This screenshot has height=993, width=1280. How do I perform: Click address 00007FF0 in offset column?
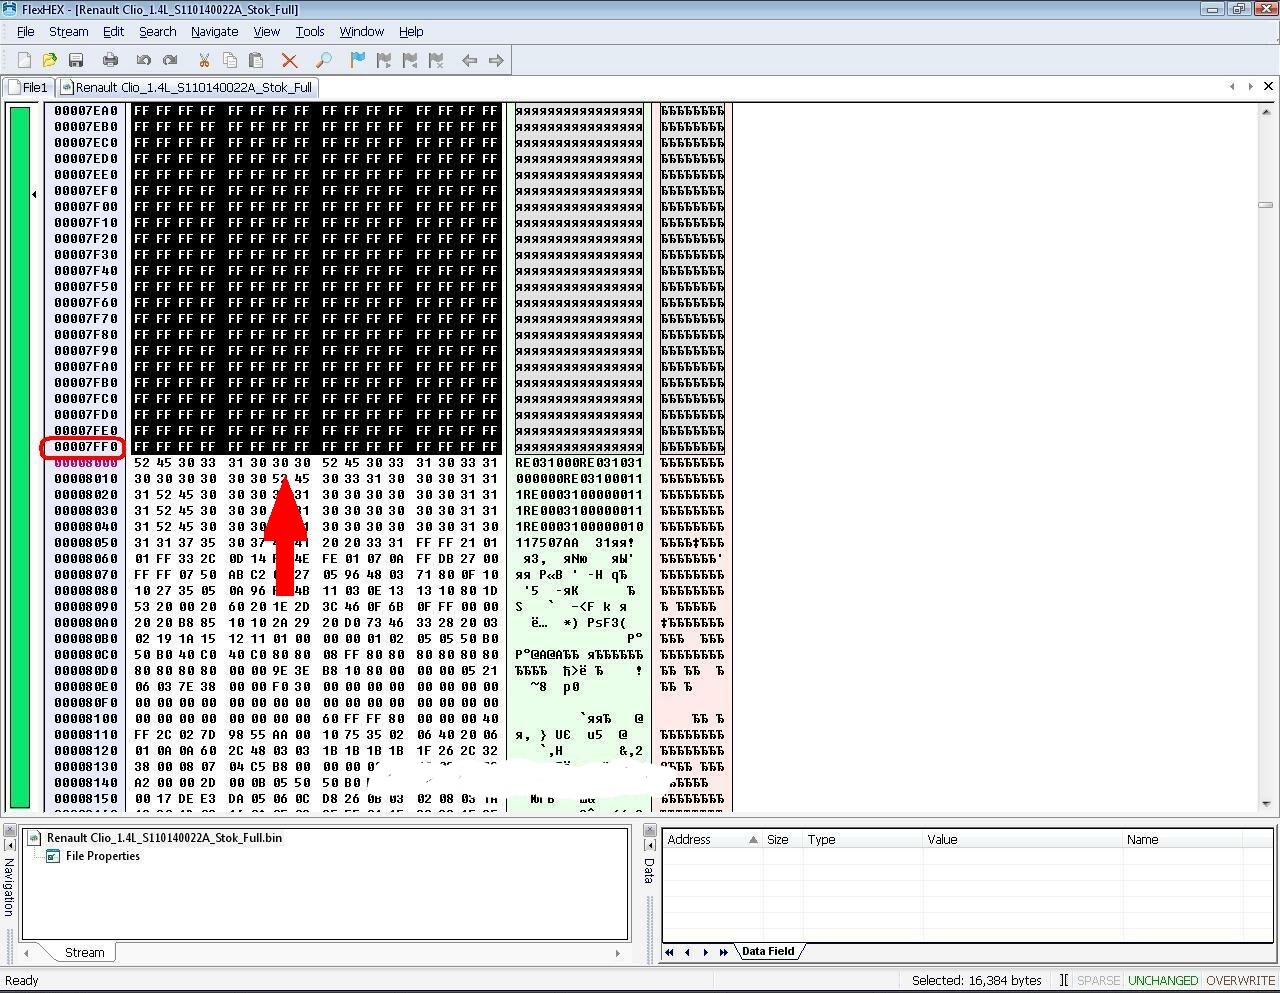coord(86,447)
